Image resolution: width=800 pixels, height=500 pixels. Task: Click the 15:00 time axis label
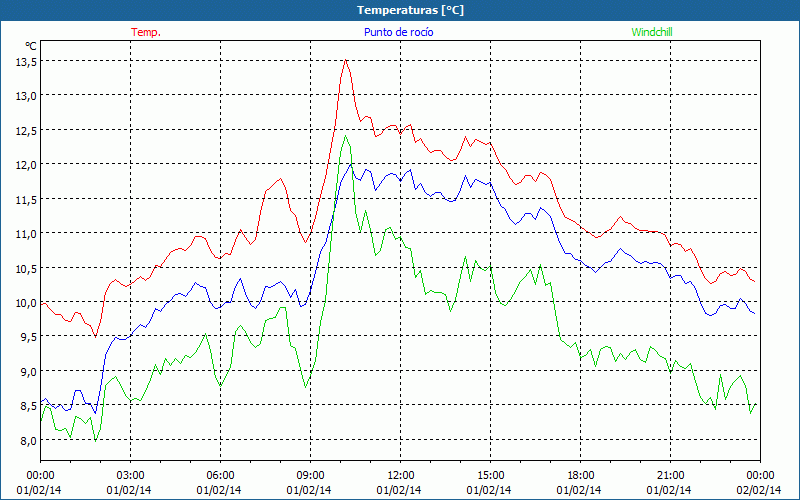tap(490, 475)
